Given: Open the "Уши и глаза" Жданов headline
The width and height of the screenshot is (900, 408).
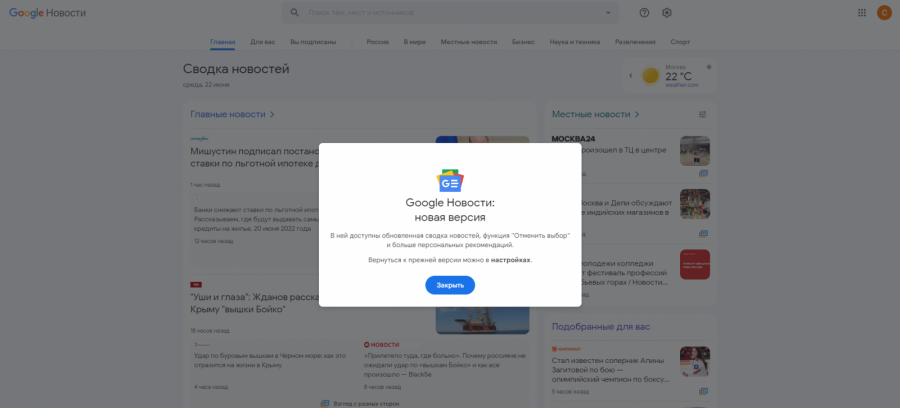Looking at the screenshot, I should (254, 304).
